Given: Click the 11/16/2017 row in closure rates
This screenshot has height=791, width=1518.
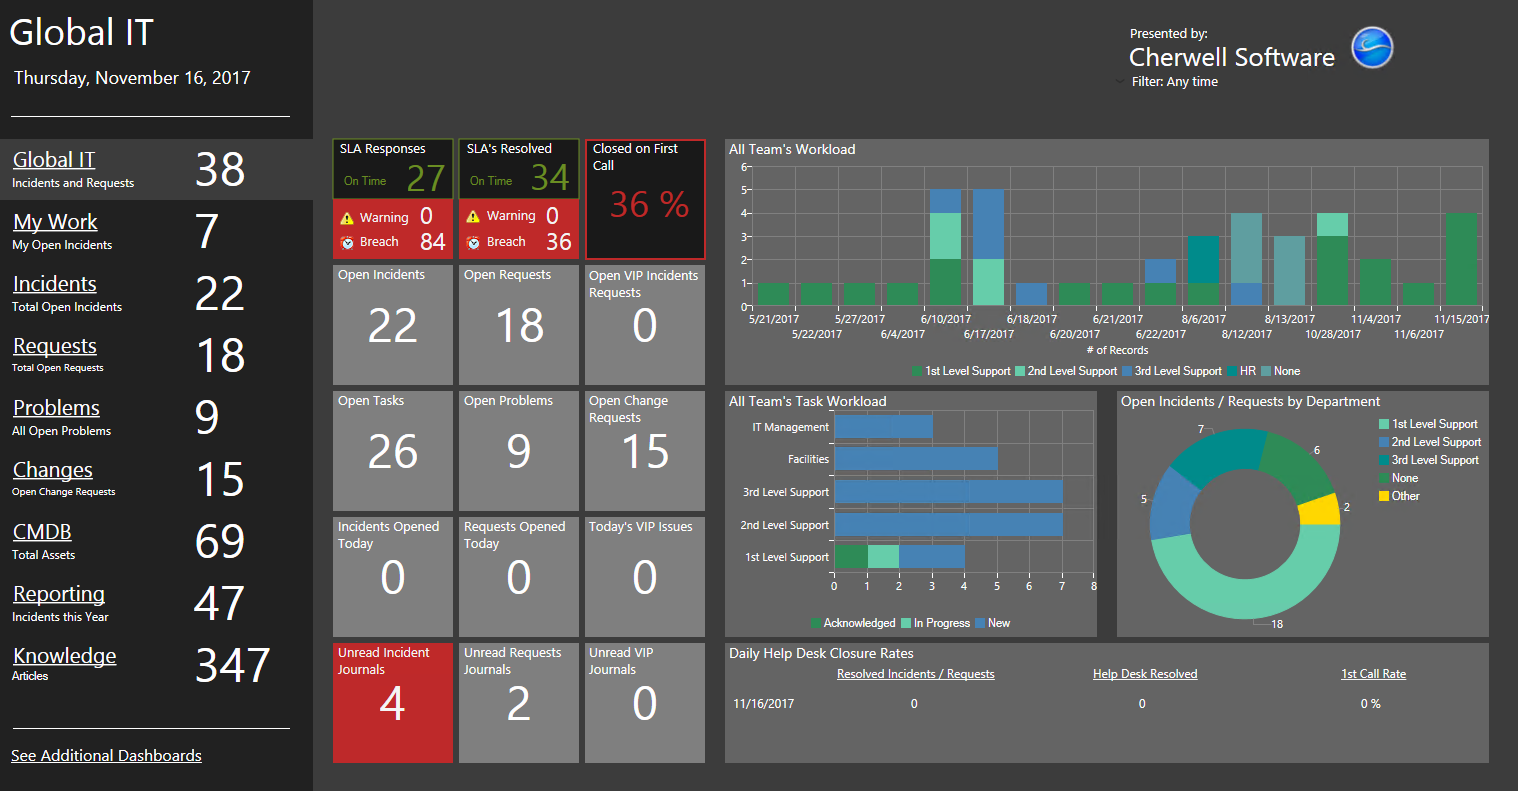Looking at the screenshot, I should (x=1106, y=704).
